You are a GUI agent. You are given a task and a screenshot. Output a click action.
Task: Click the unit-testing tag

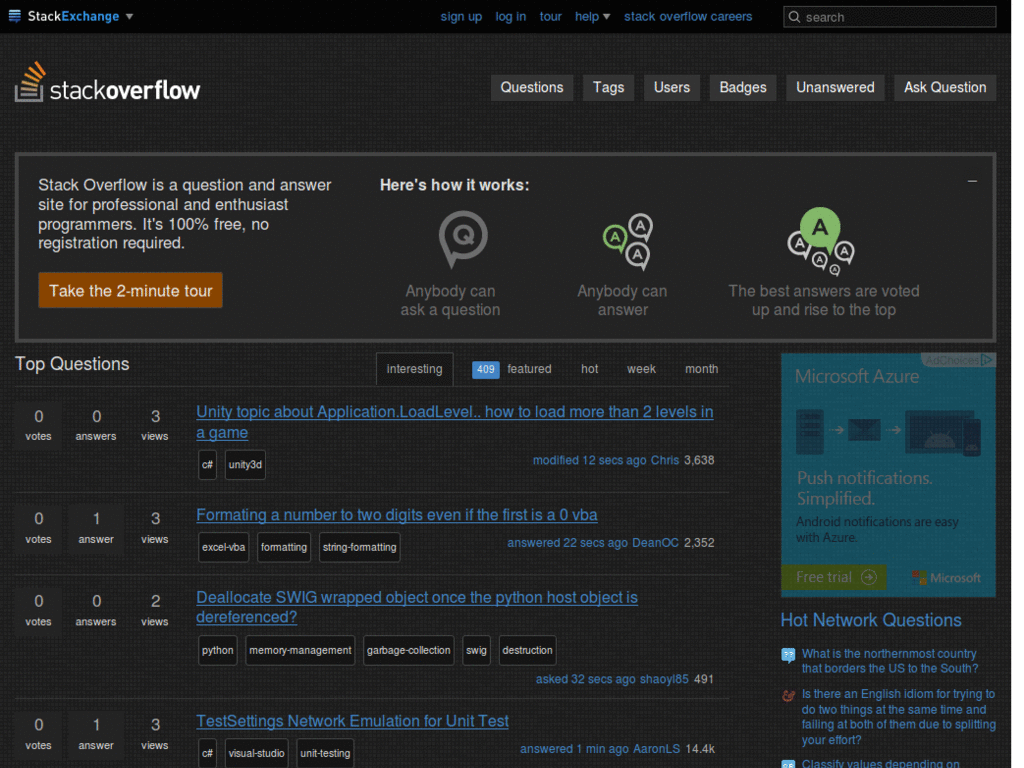325,754
